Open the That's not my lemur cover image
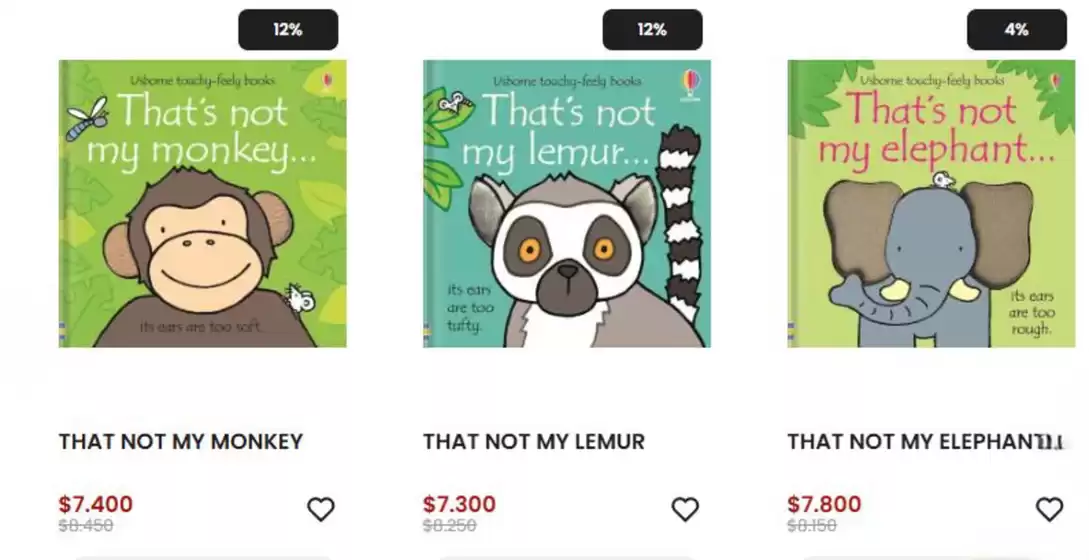The height and width of the screenshot is (560, 1089). pyautogui.click(x=567, y=204)
